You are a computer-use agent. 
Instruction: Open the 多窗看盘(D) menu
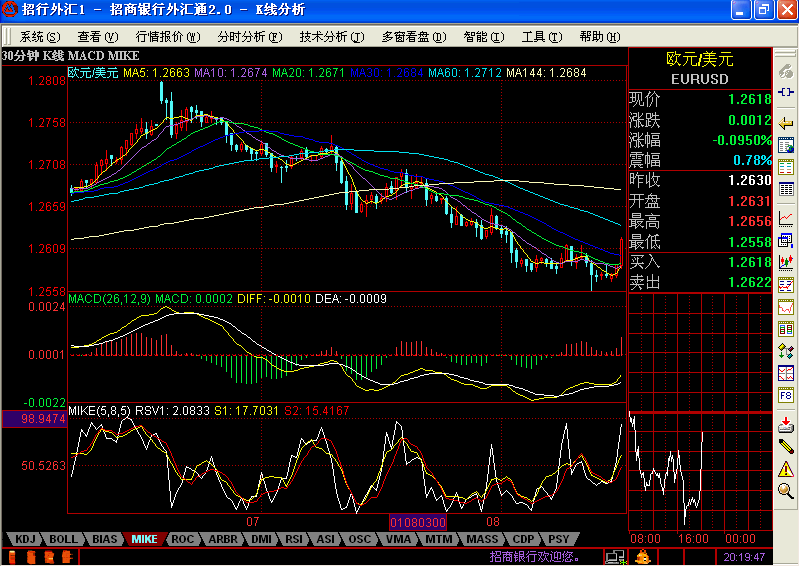click(414, 37)
